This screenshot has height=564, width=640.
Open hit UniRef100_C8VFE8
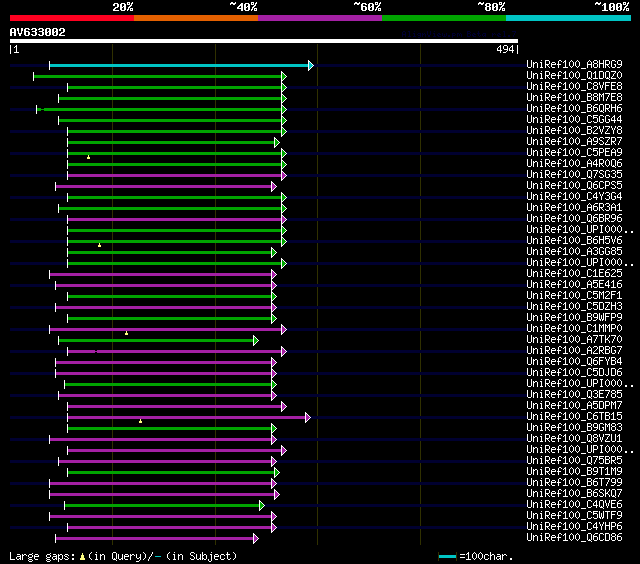(574, 87)
